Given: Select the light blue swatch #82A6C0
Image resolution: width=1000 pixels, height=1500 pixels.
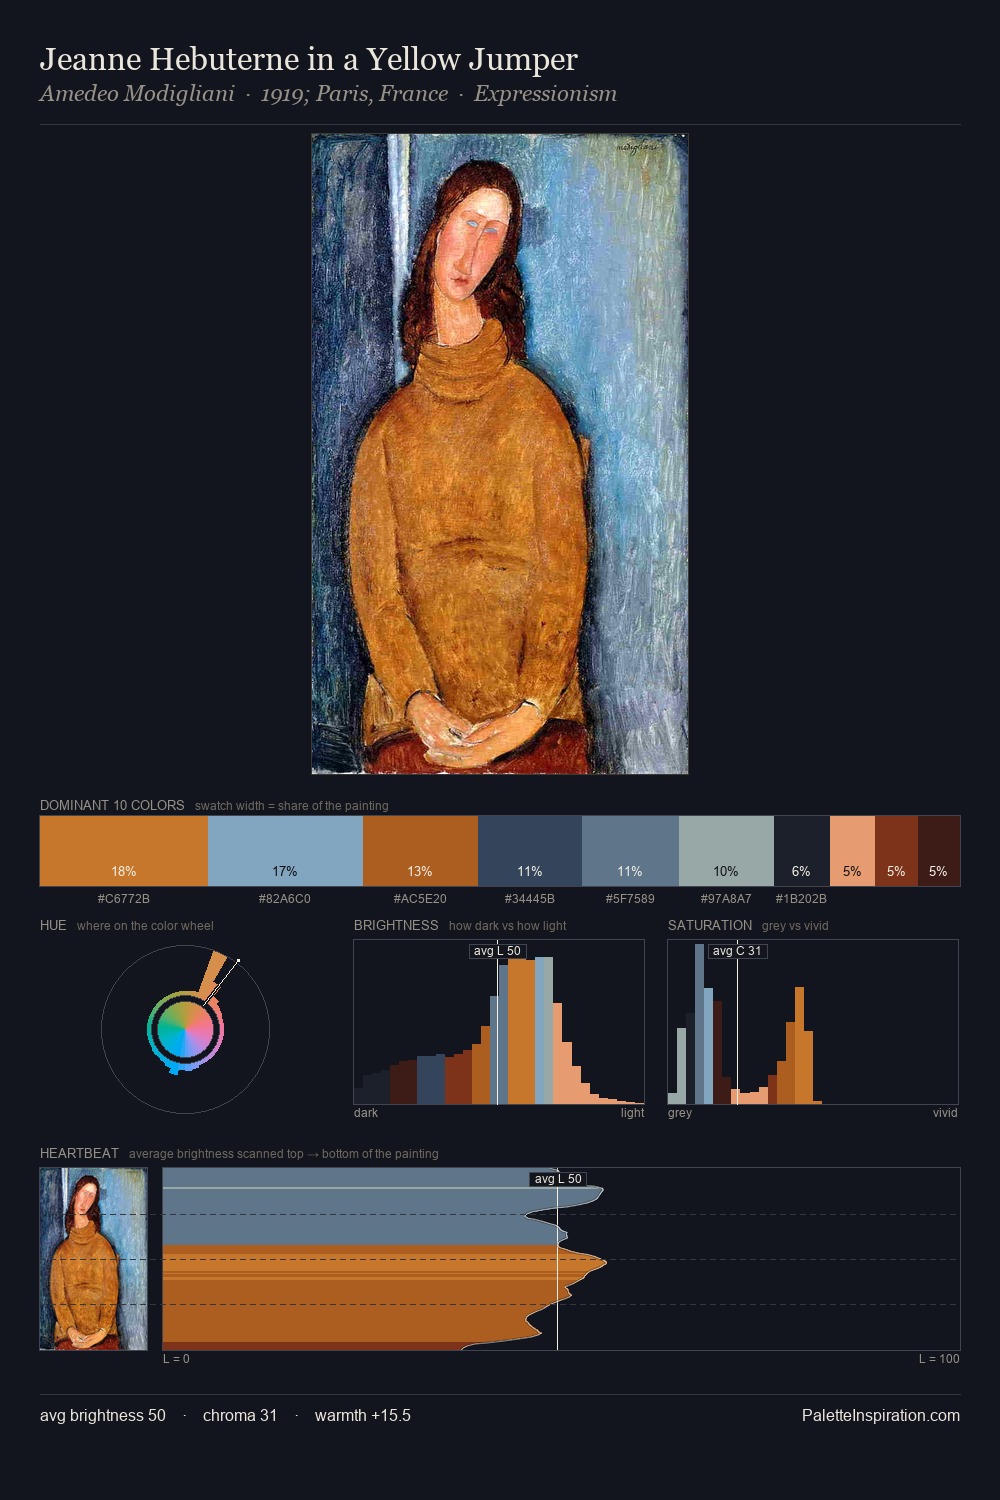Looking at the screenshot, I should click(285, 851).
